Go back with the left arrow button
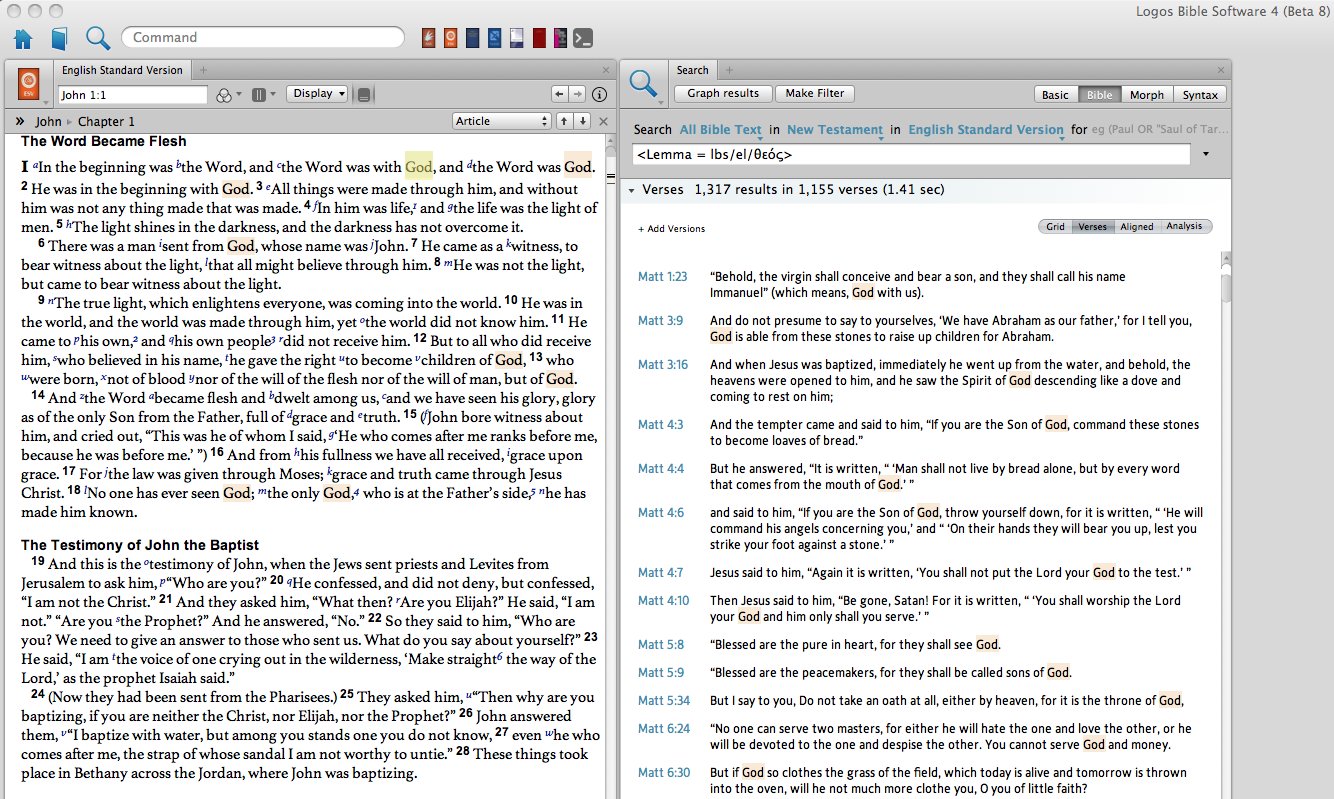1334x799 pixels. (560, 94)
